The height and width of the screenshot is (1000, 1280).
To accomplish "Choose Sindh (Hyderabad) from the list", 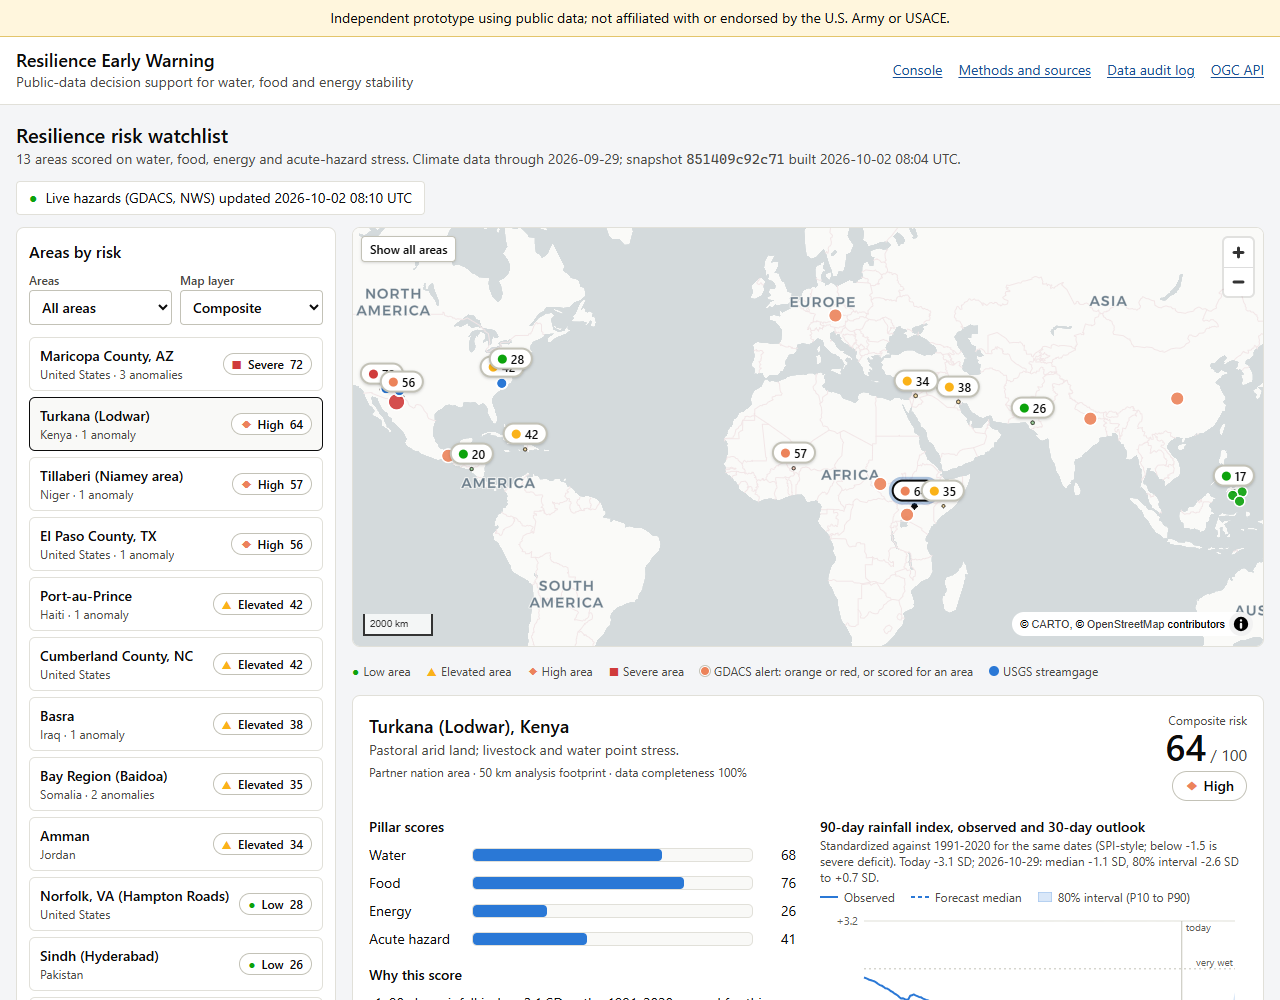I will tap(176, 964).
